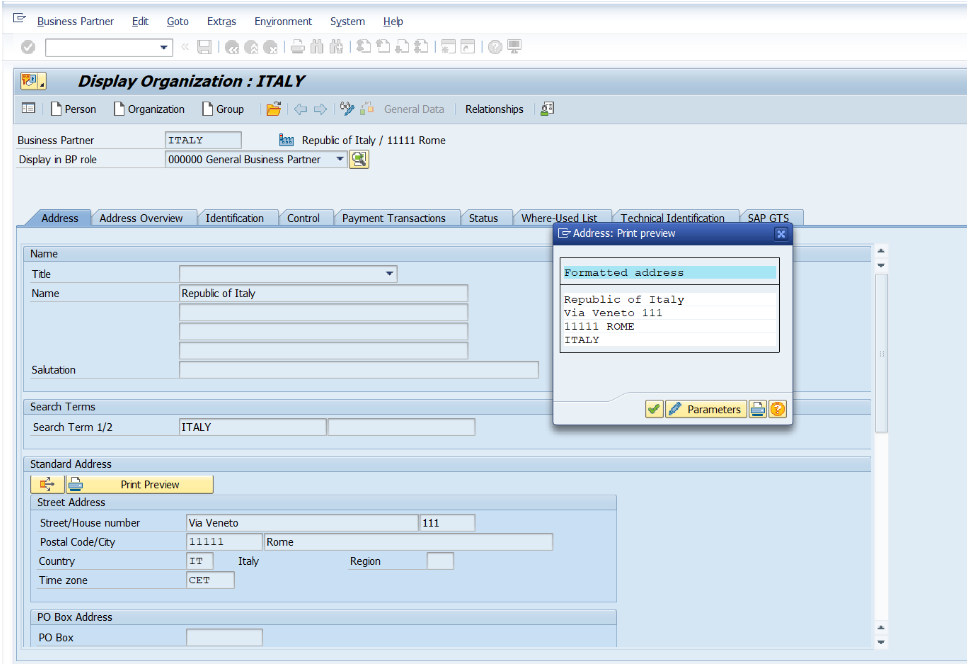Open the Edit menu
This screenshot has height=666, width=968.
pos(140,21)
